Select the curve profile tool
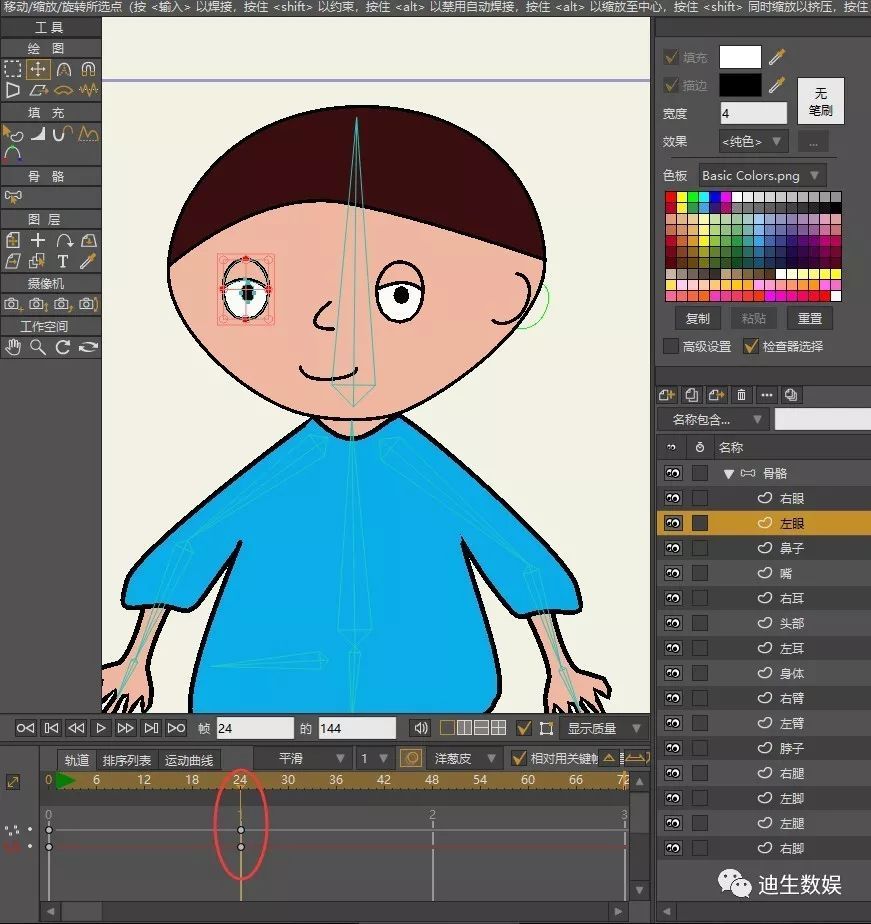This screenshot has height=924, width=871. (x=88, y=134)
